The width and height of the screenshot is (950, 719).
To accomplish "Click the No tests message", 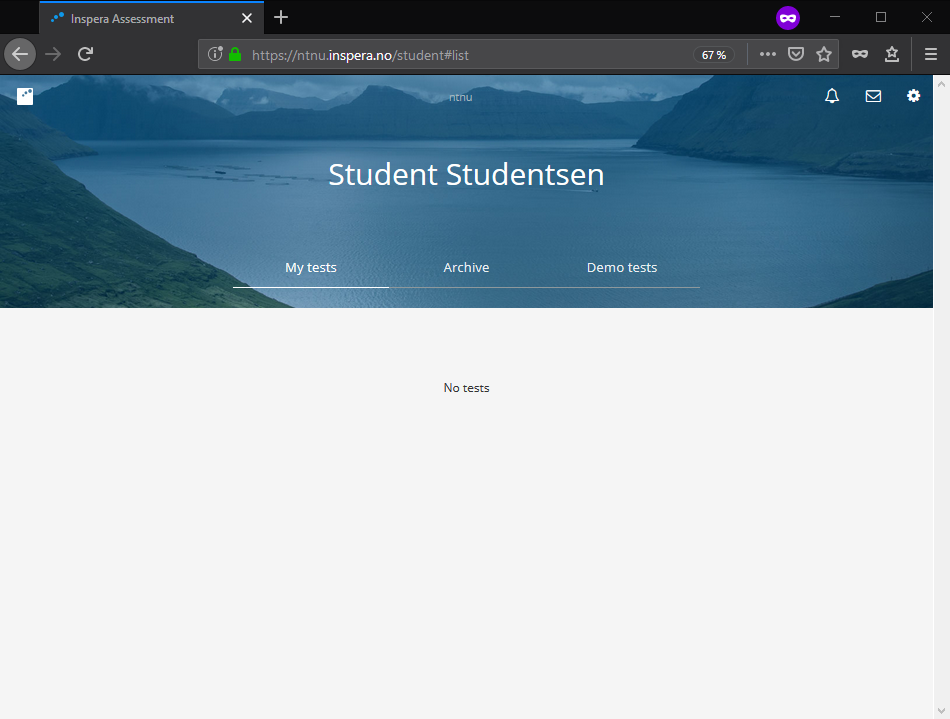I will pyautogui.click(x=466, y=388).
